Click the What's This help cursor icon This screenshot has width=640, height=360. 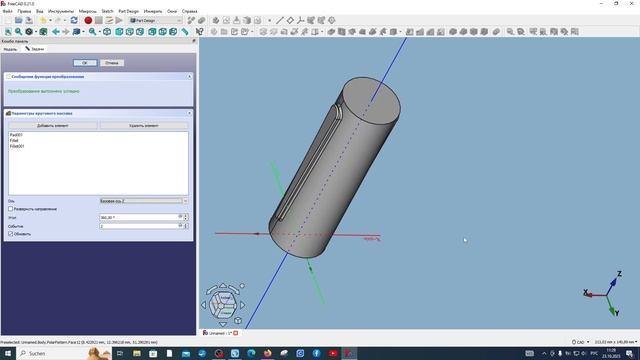pos(200,32)
